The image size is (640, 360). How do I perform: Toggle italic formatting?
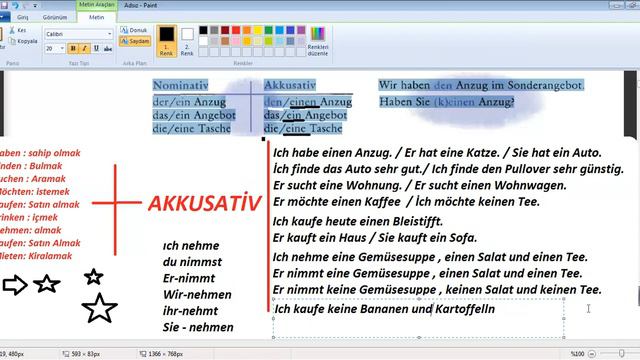pyautogui.click(x=84, y=49)
